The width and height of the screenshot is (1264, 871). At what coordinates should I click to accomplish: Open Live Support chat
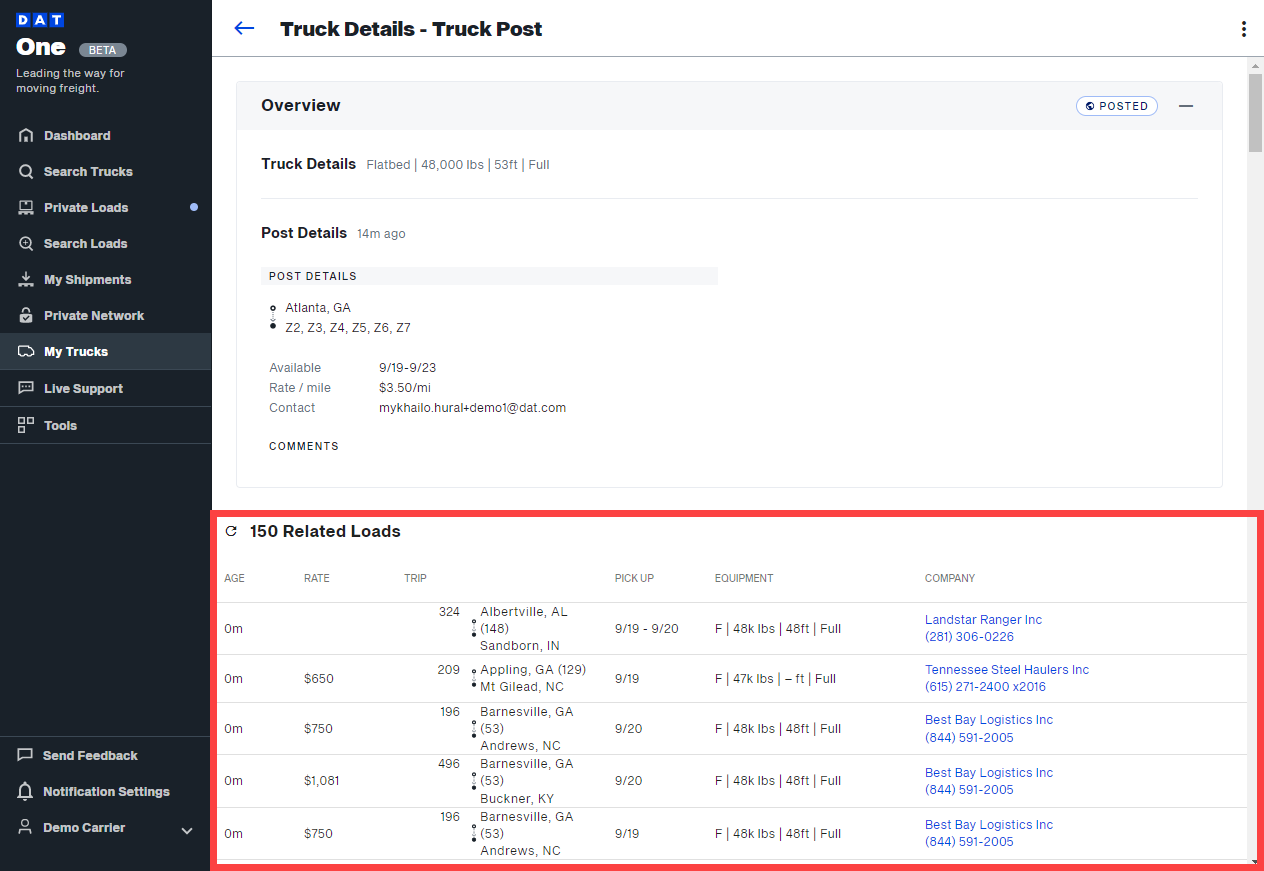click(x=83, y=388)
